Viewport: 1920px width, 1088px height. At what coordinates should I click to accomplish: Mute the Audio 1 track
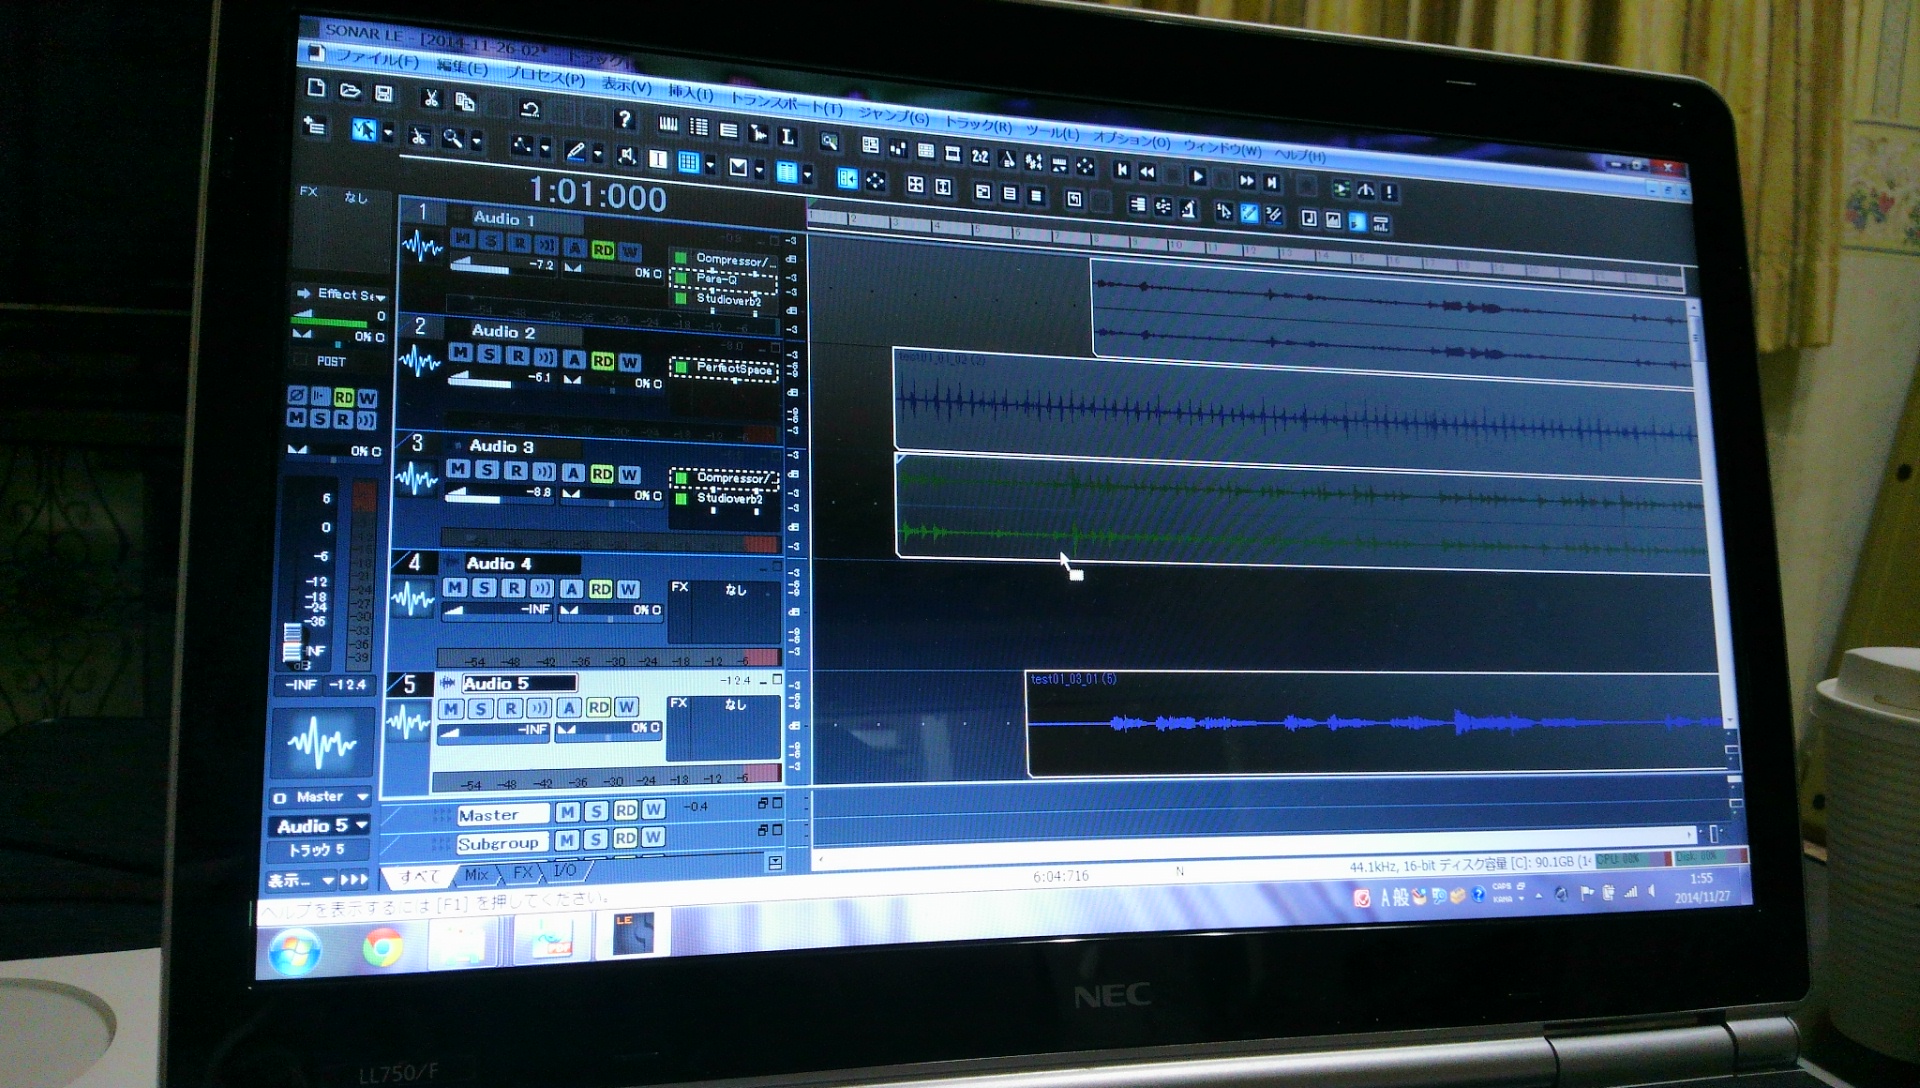tap(462, 239)
